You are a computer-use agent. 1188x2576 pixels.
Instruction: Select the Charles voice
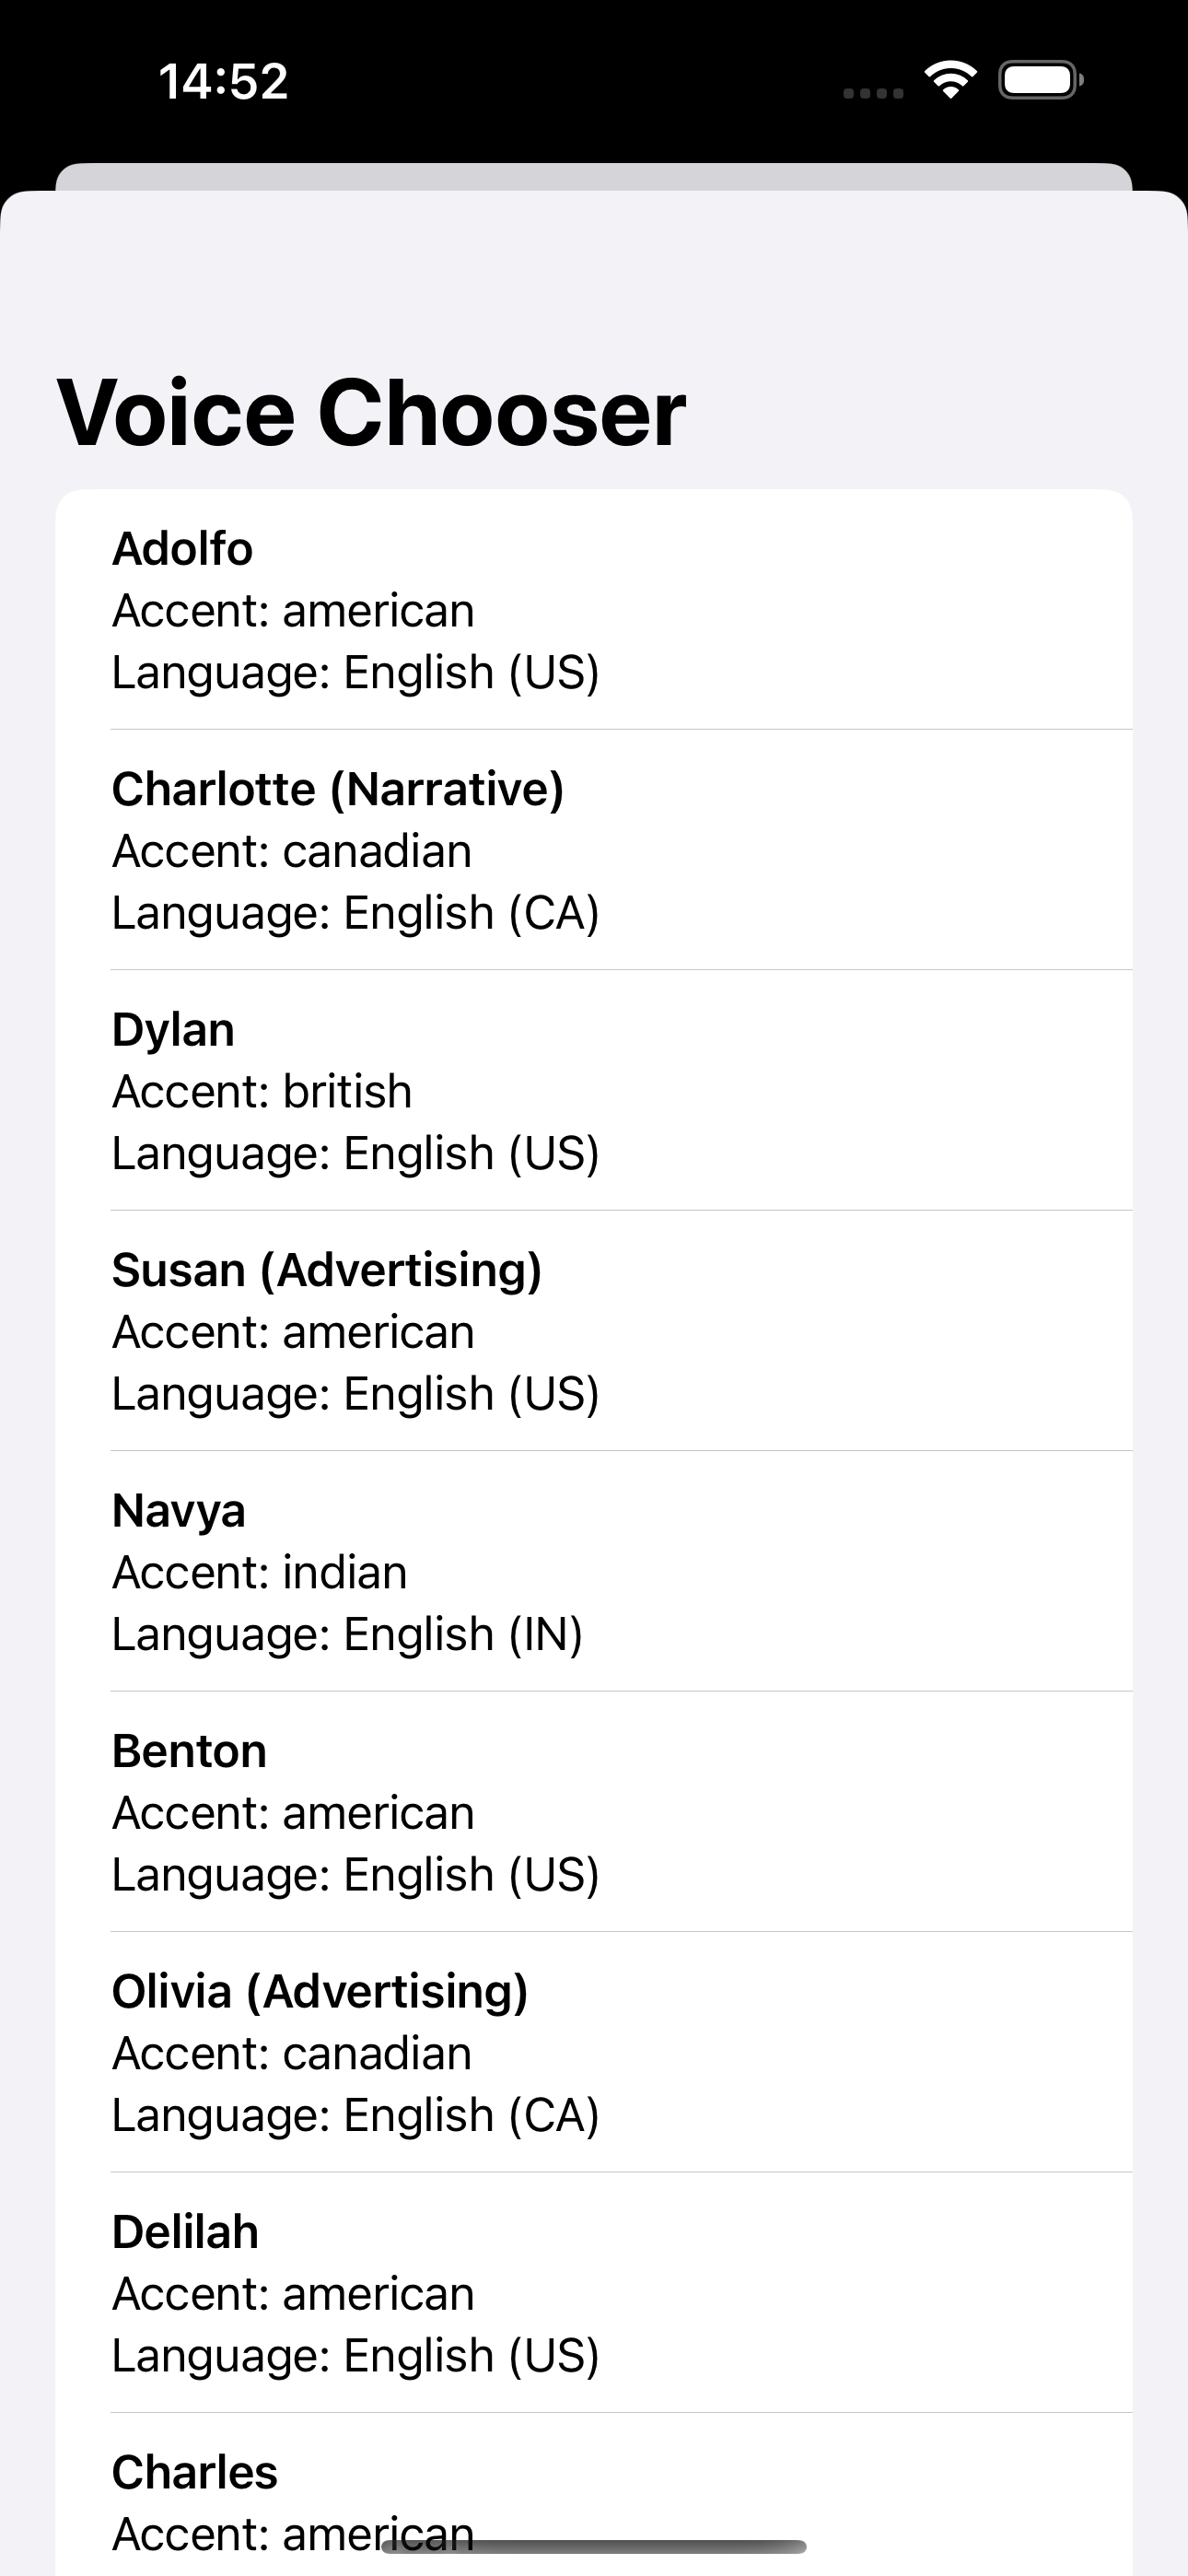click(x=194, y=2472)
